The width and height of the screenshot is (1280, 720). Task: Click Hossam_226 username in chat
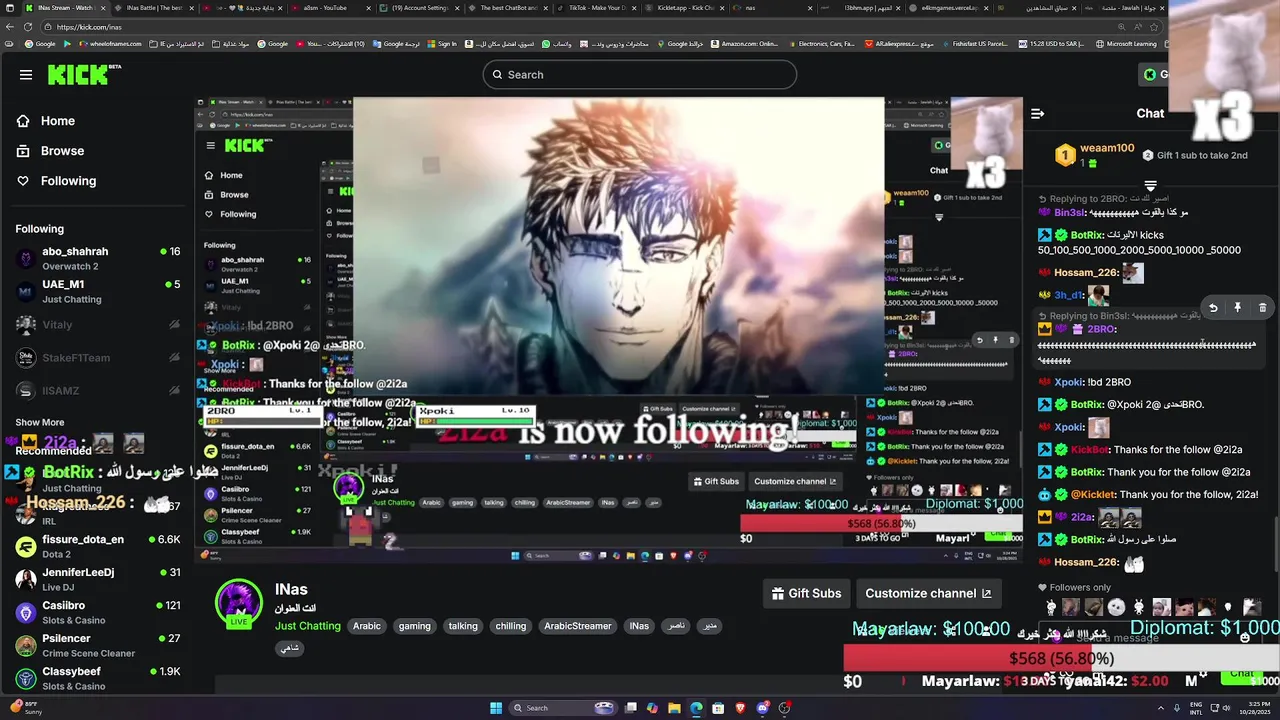pyautogui.click(x=1086, y=273)
